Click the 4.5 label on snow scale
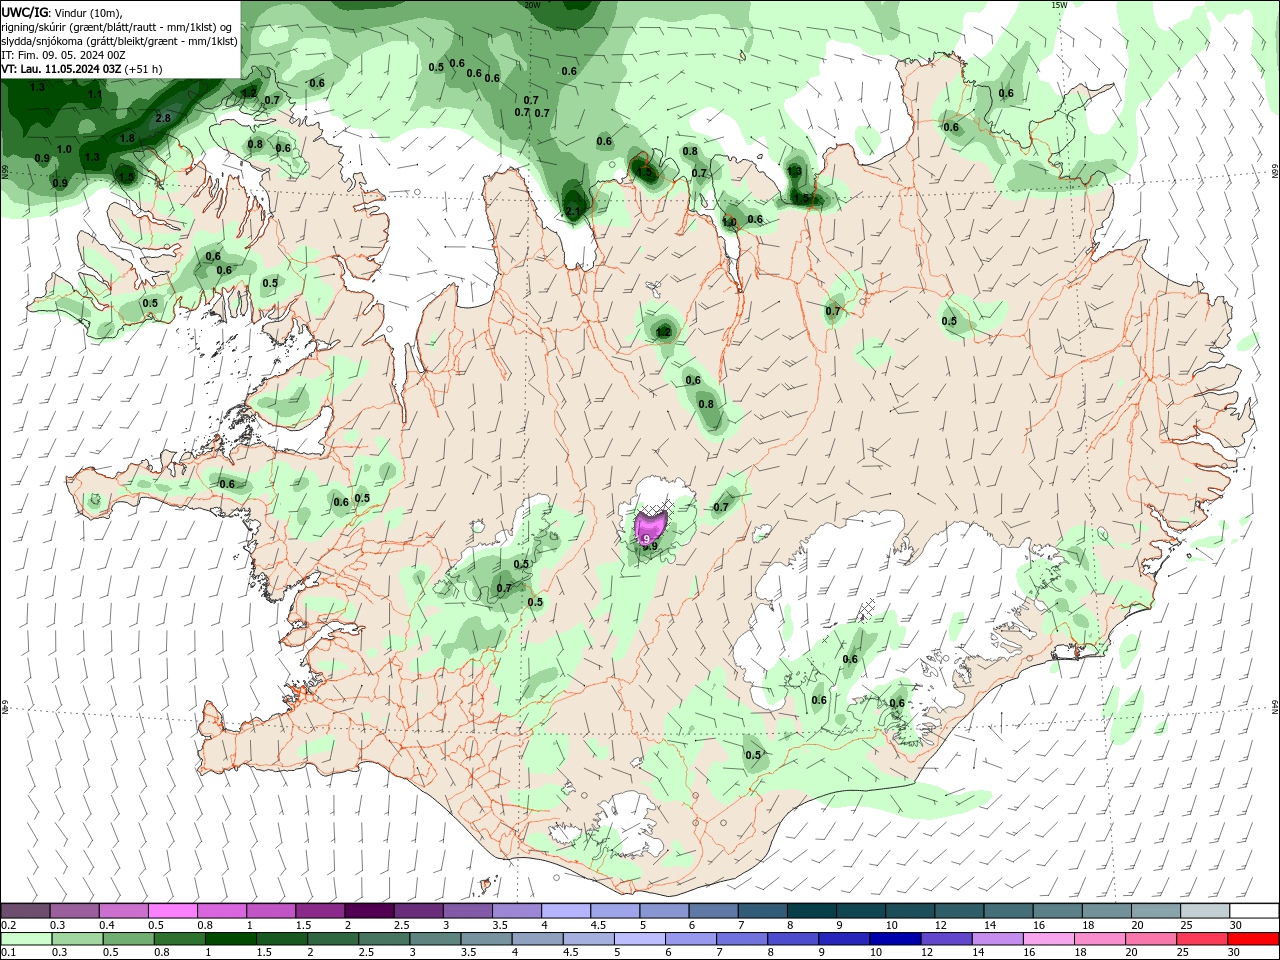 click(598, 925)
